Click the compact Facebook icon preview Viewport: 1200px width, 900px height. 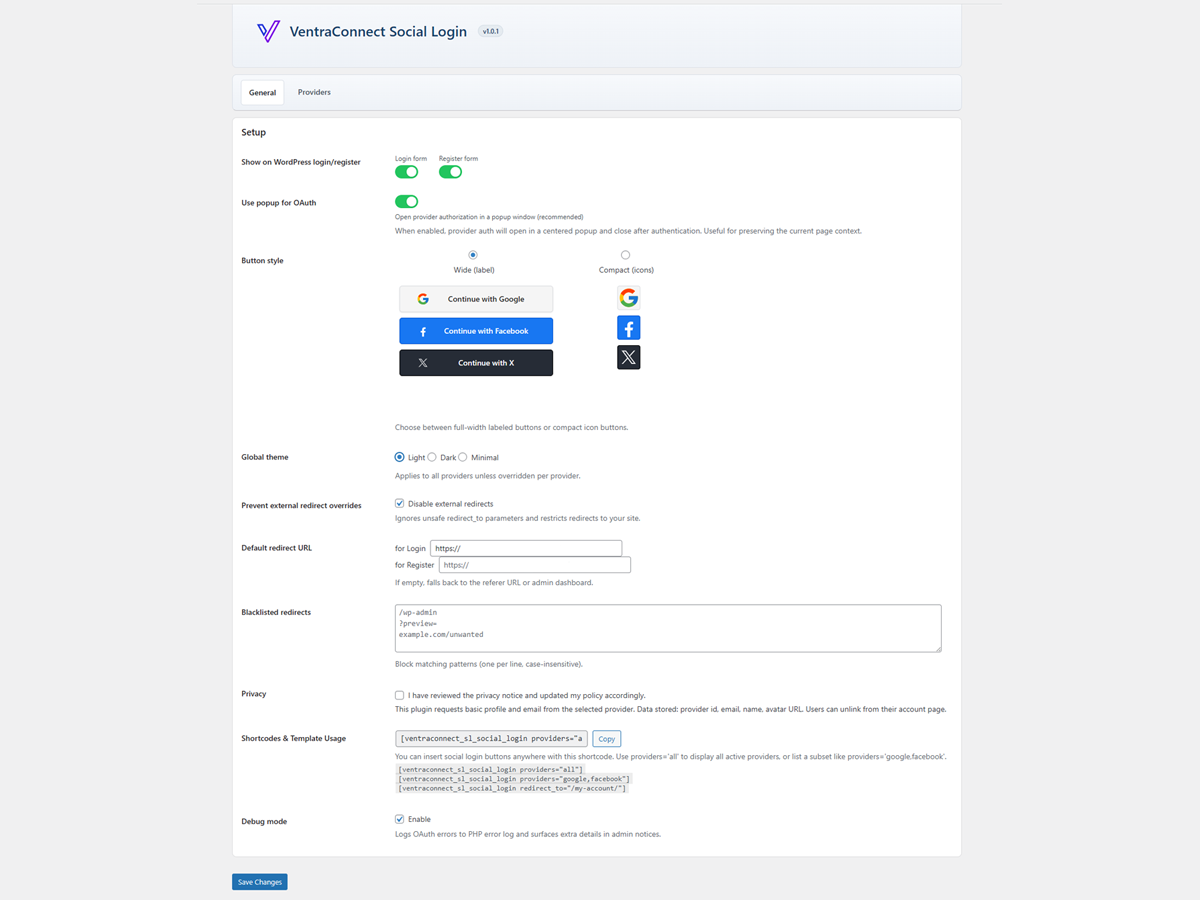628,327
